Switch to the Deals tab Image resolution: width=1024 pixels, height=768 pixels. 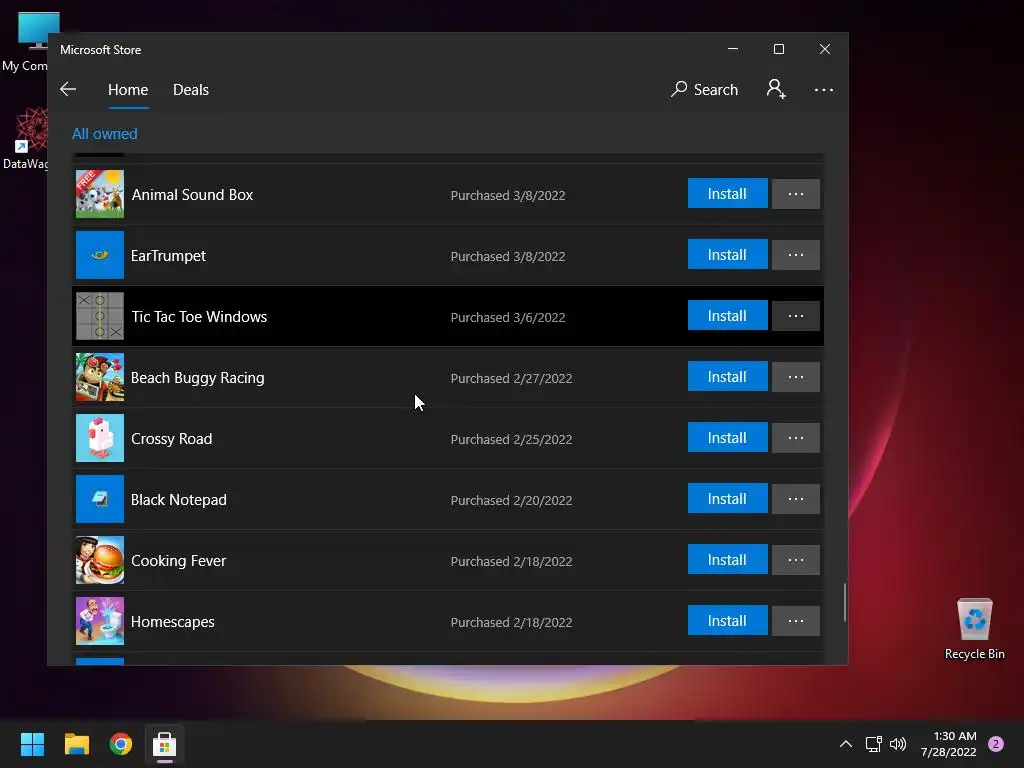[x=191, y=89]
